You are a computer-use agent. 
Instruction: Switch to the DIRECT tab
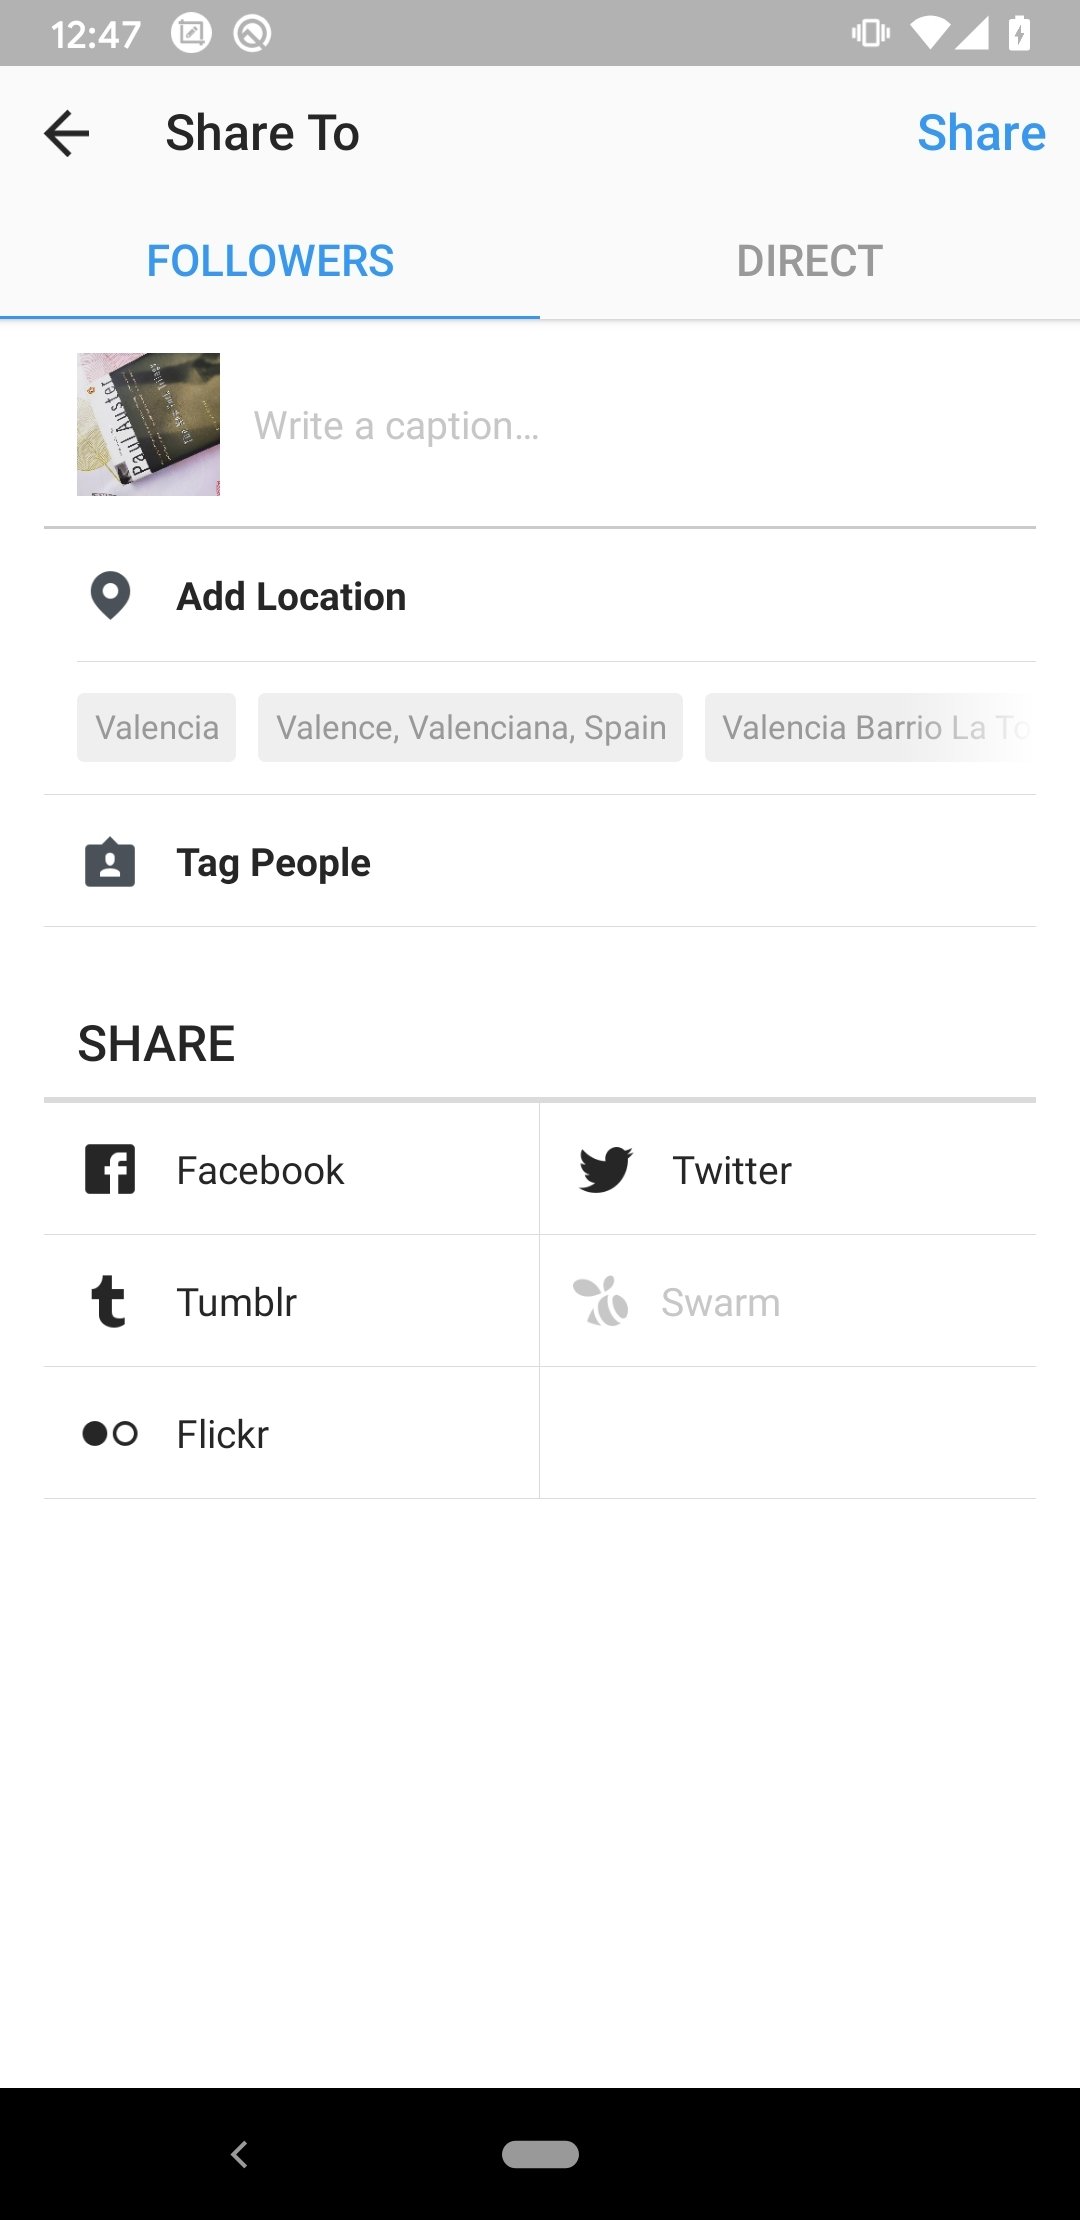[x=810, y=261]
